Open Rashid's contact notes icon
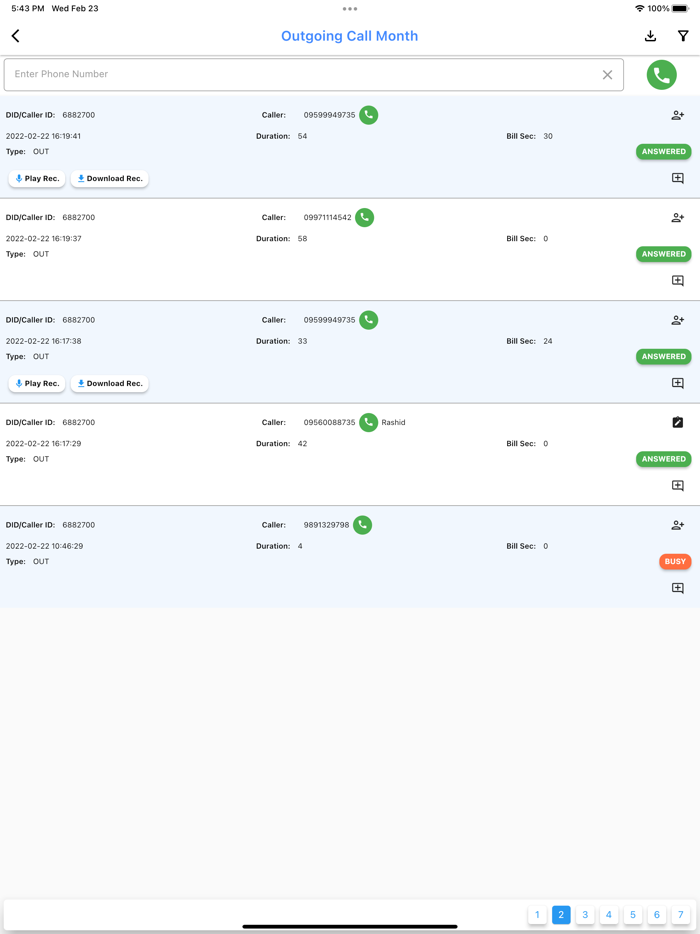This screenshot has width=700, height=934. pos(677,422)
